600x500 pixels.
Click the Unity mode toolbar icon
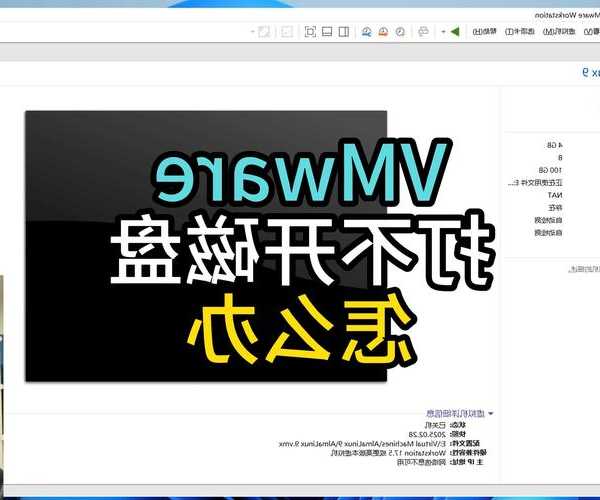coord(287,31)
